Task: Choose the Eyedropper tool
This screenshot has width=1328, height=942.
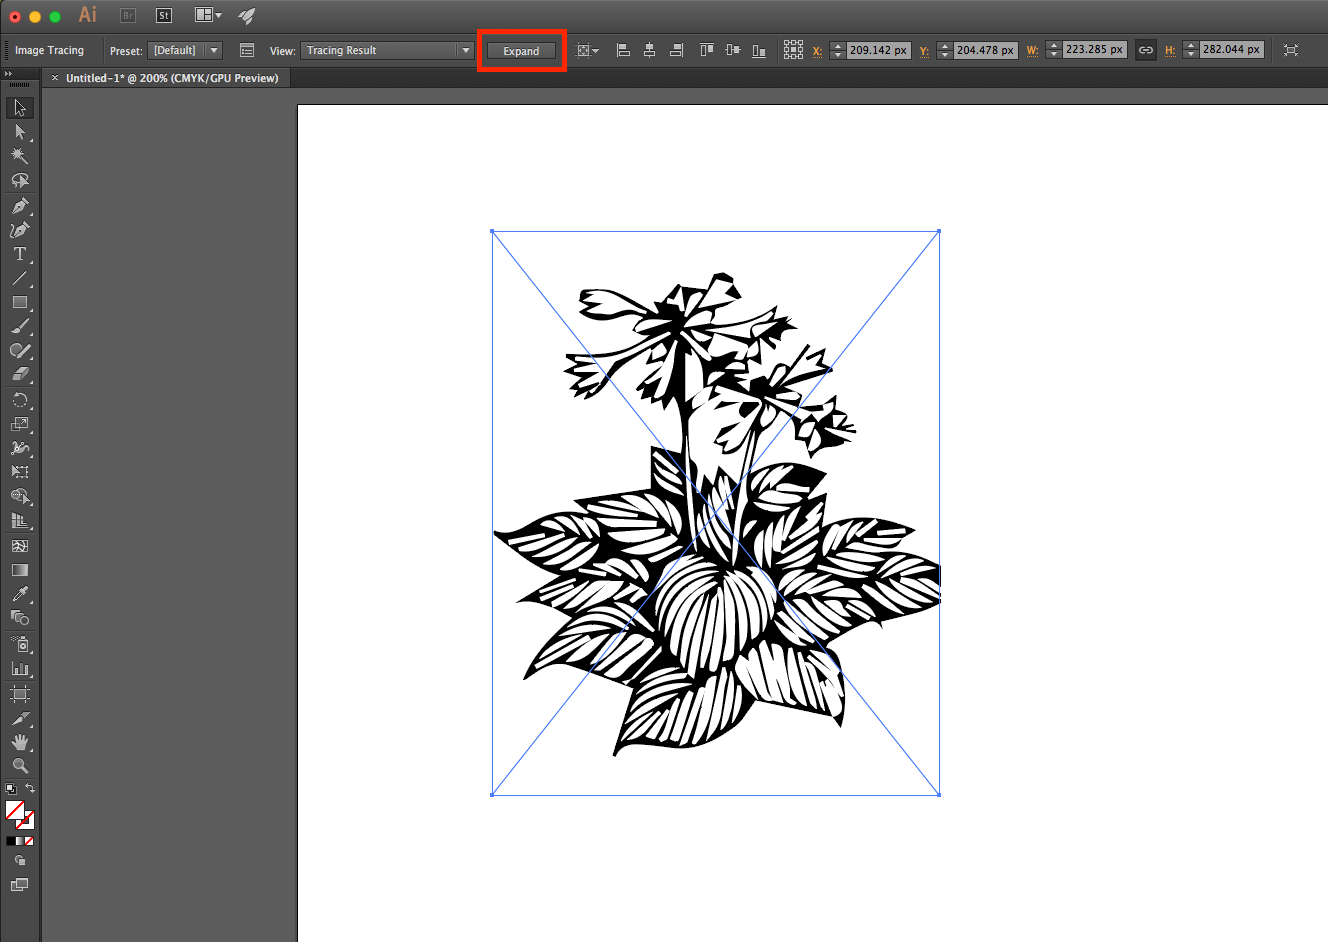Action: [19, 595]
